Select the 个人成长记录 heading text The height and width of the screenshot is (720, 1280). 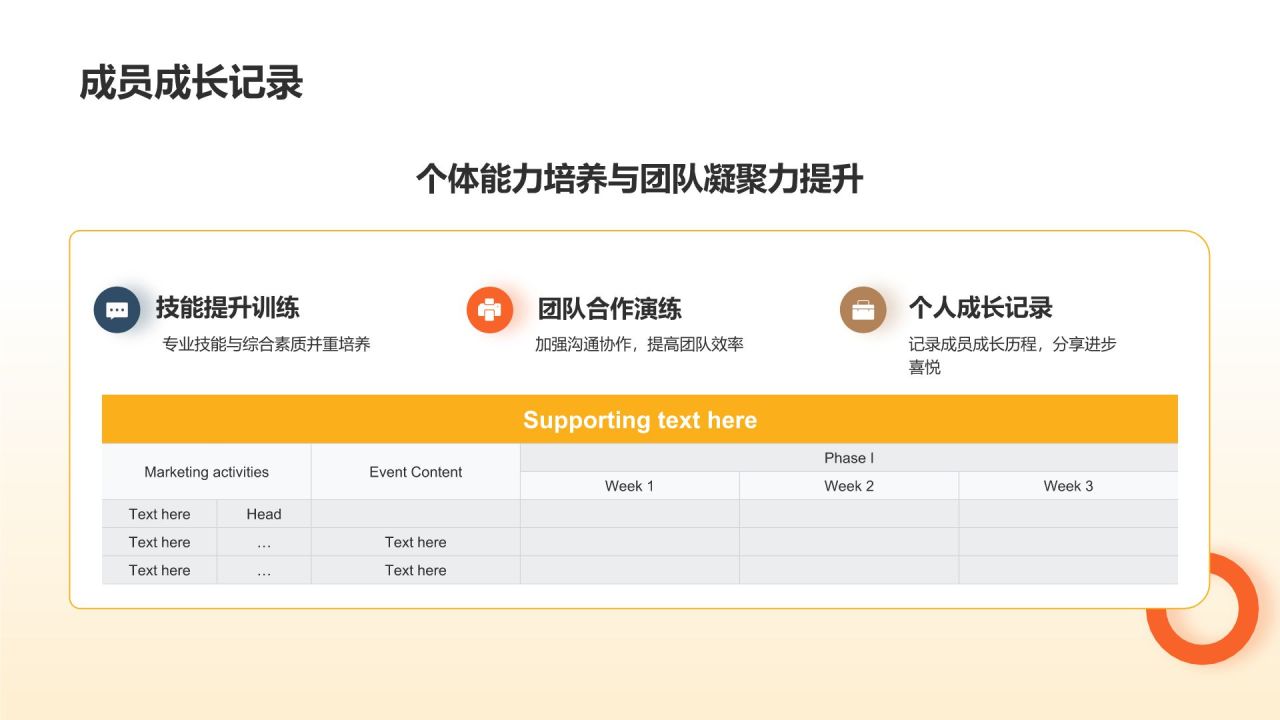click(x=980, y=308)
